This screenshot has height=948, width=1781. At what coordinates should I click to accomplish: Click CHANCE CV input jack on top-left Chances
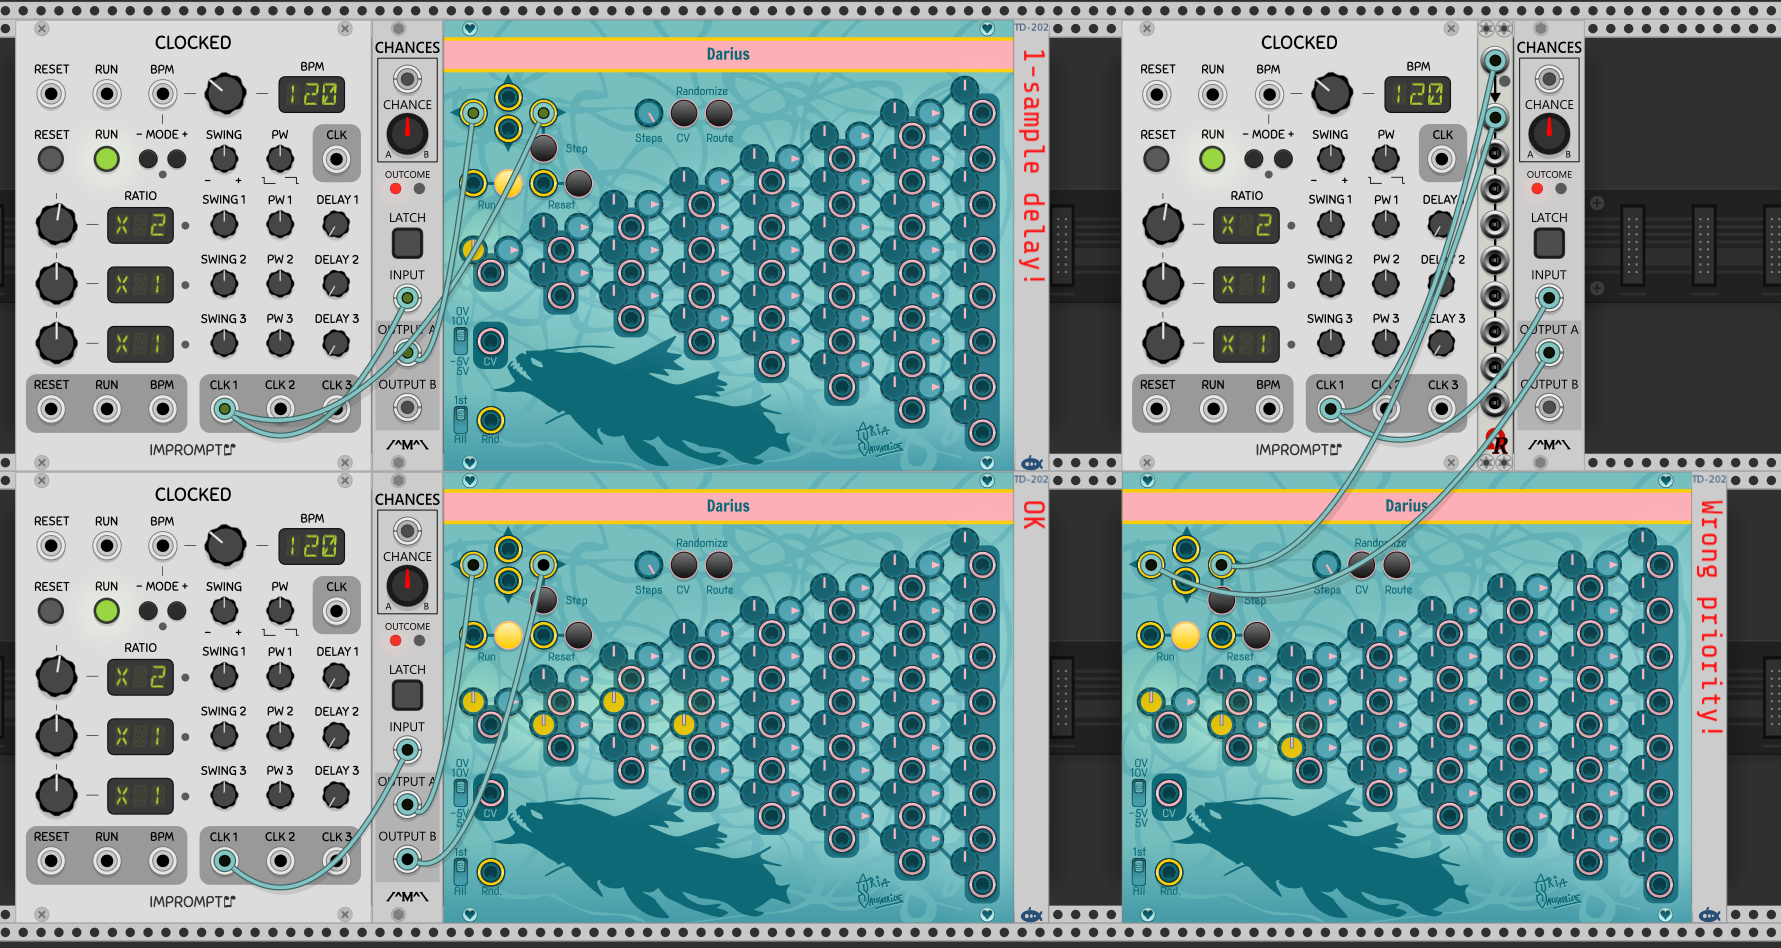pyautogui.click(x=407, y=78)
